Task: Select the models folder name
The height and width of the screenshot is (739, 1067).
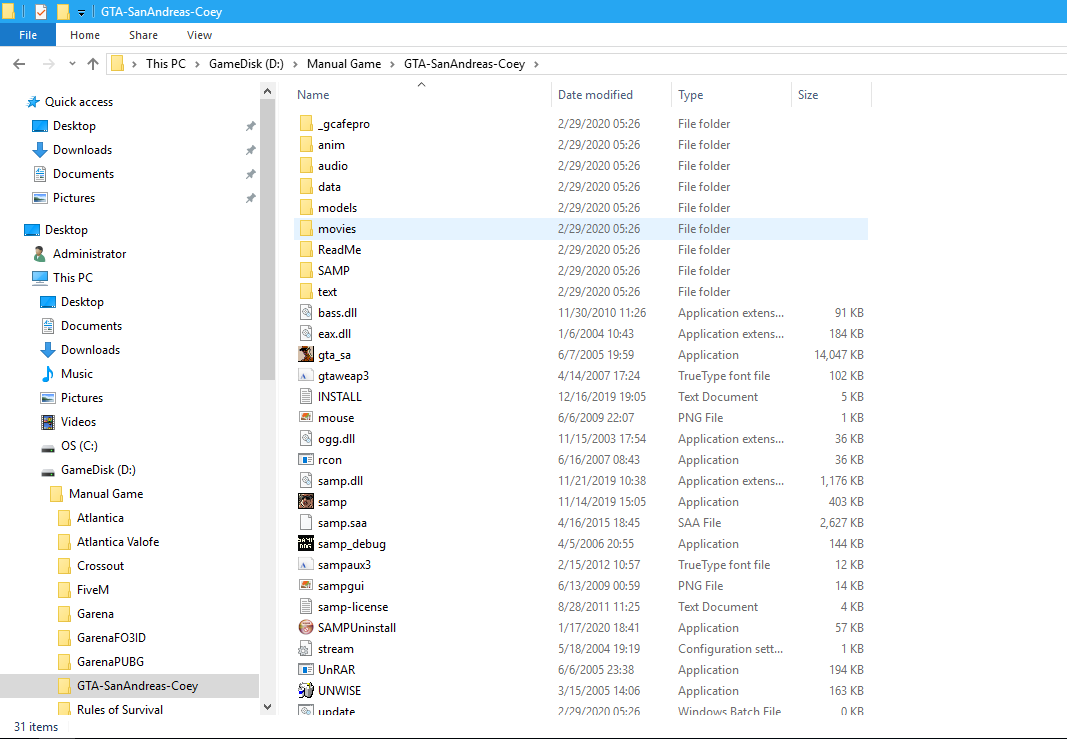Action: tap(337, 208)
